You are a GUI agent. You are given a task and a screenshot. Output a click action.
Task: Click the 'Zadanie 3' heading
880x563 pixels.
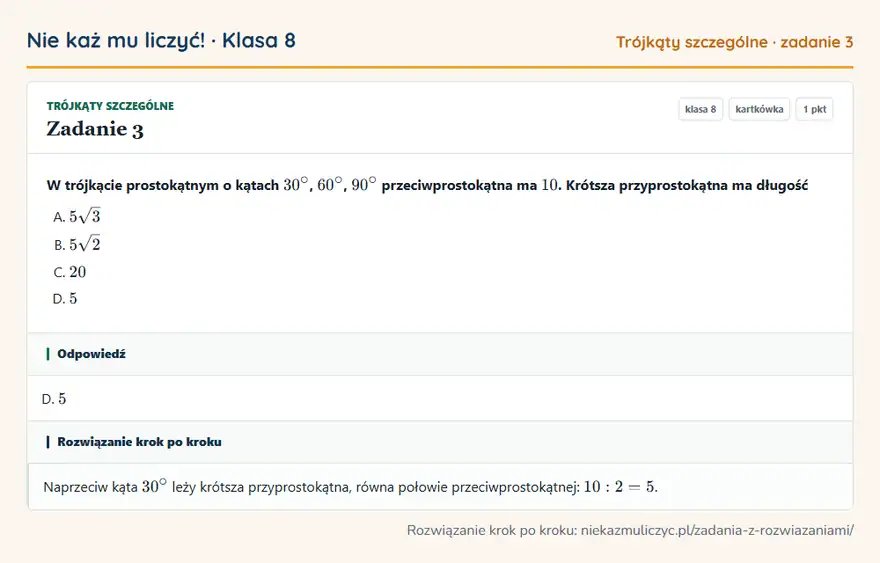coord(95,129)
